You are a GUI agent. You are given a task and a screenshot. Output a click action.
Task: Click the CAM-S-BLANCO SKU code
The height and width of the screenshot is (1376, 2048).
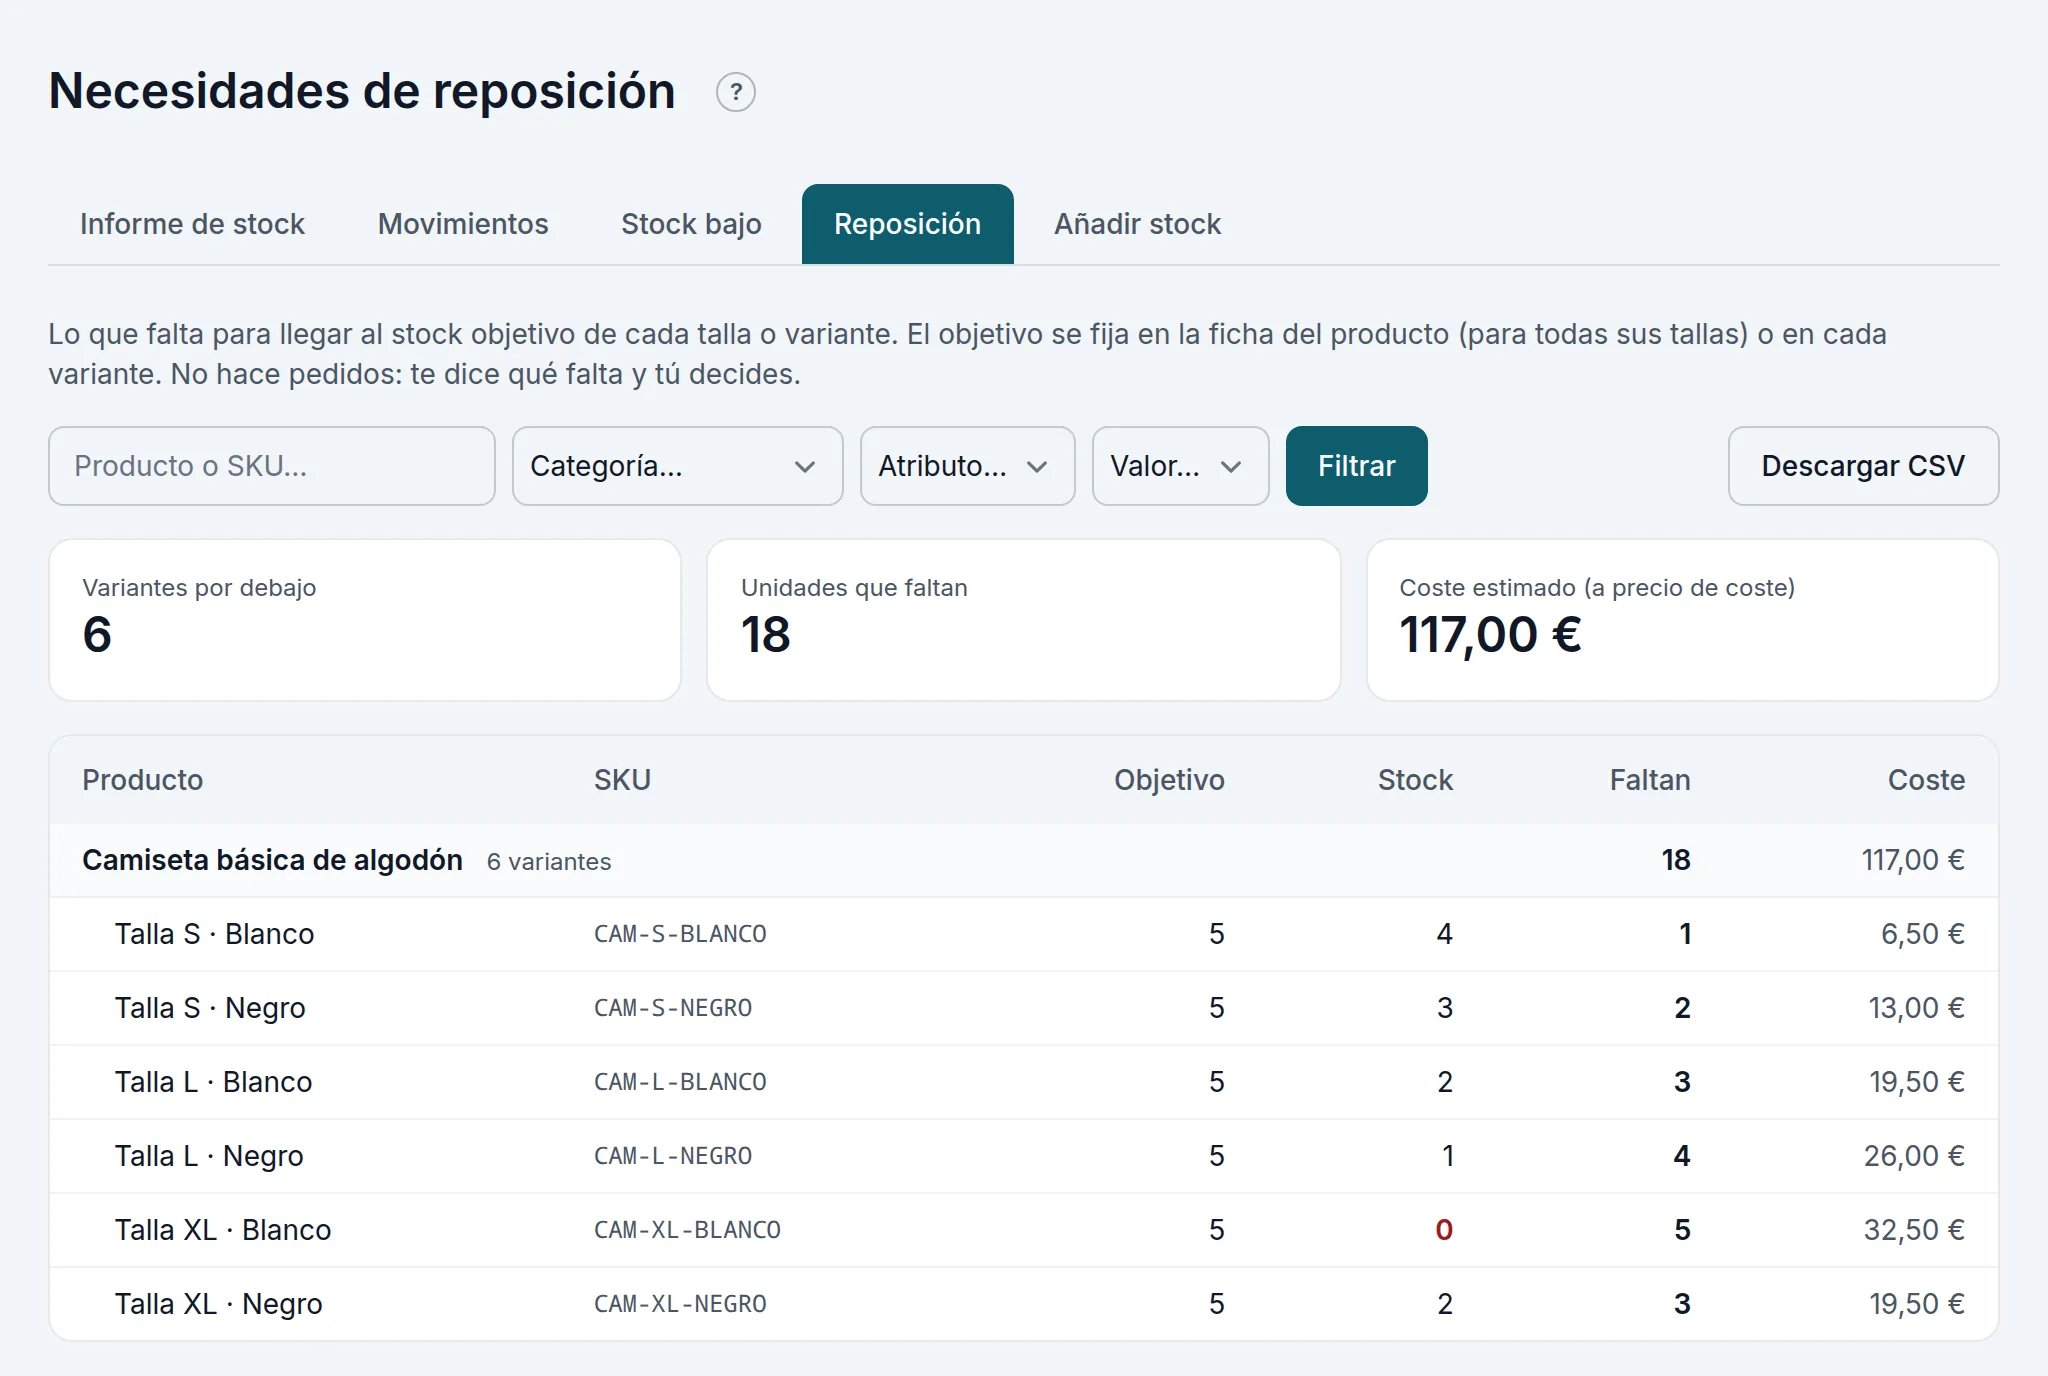pos(680,934)
